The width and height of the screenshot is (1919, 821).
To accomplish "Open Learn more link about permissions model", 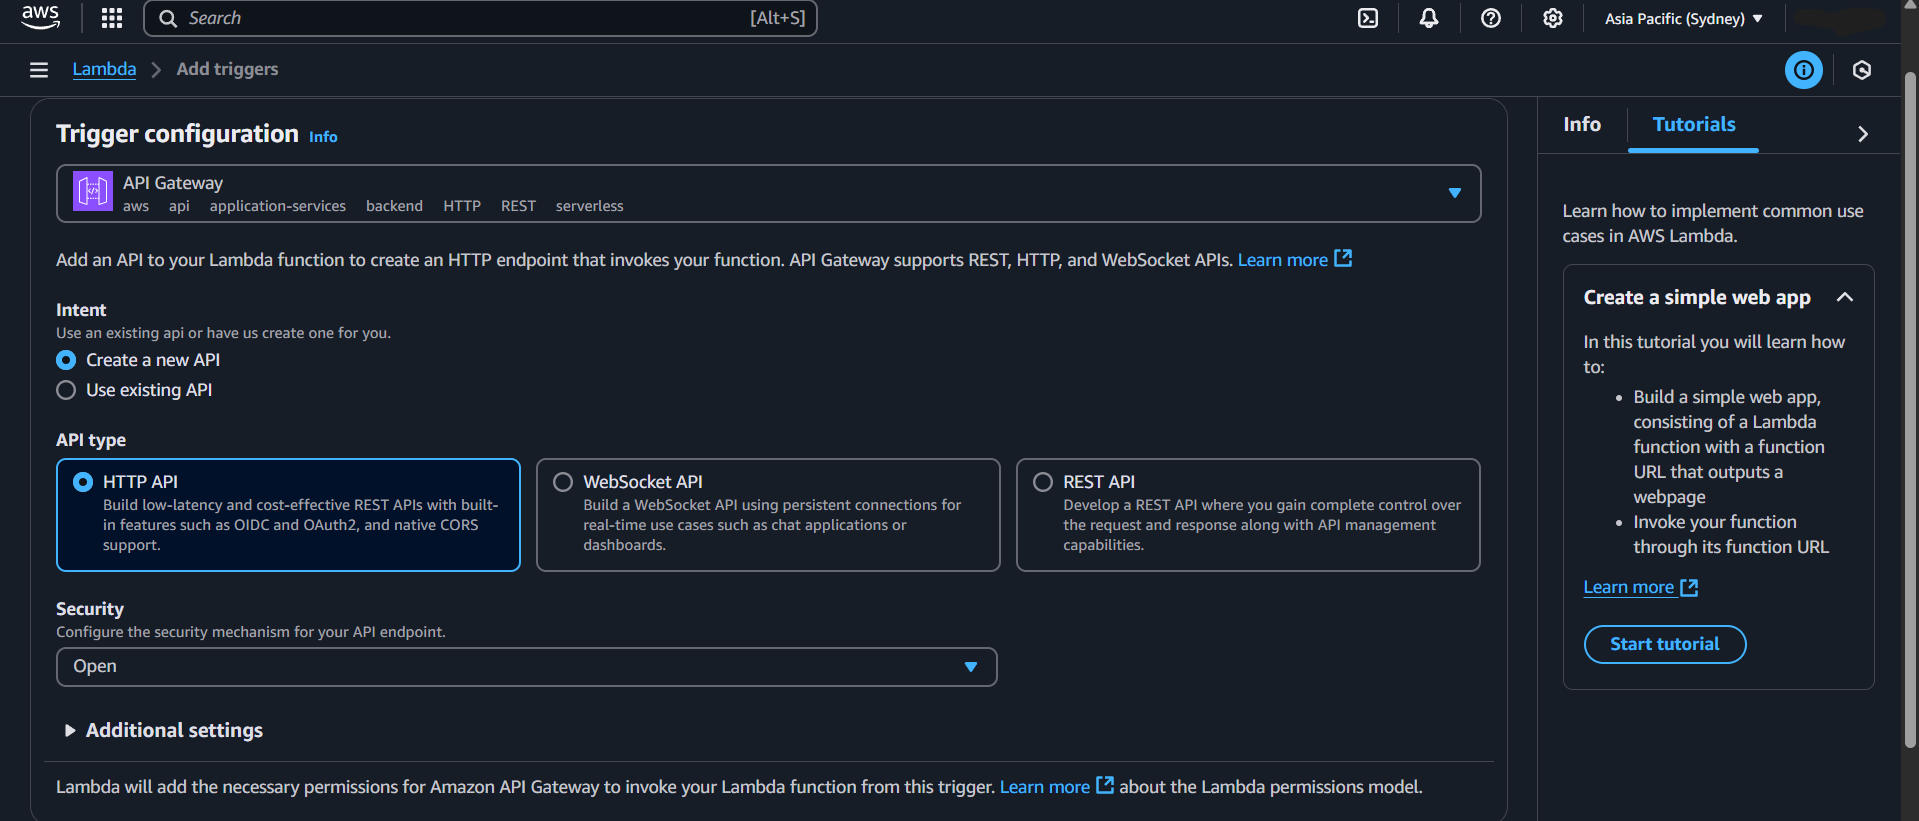I will tap(1045, 787).
